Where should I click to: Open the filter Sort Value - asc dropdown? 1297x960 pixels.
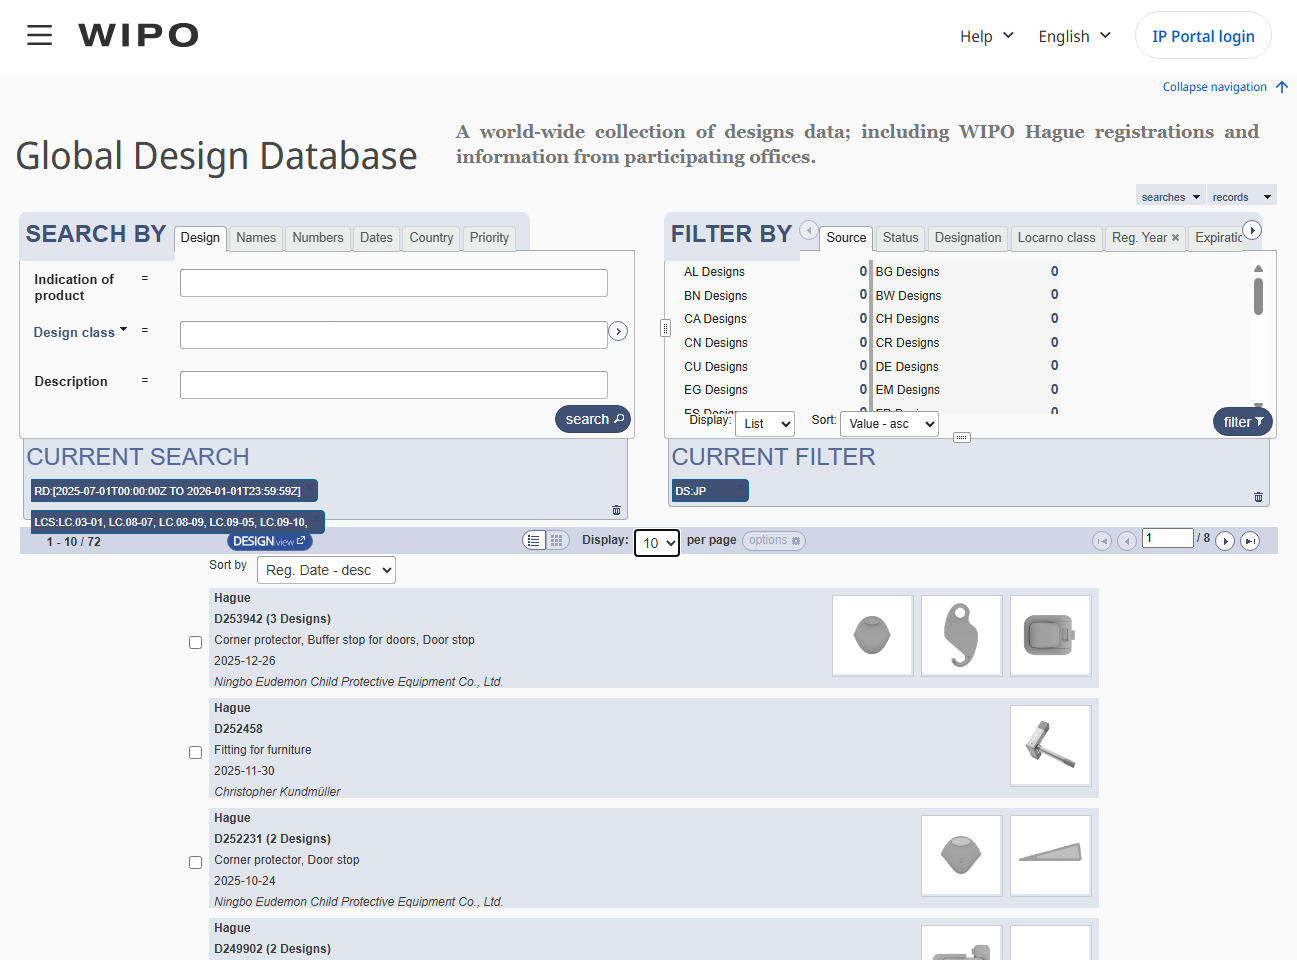889,424
